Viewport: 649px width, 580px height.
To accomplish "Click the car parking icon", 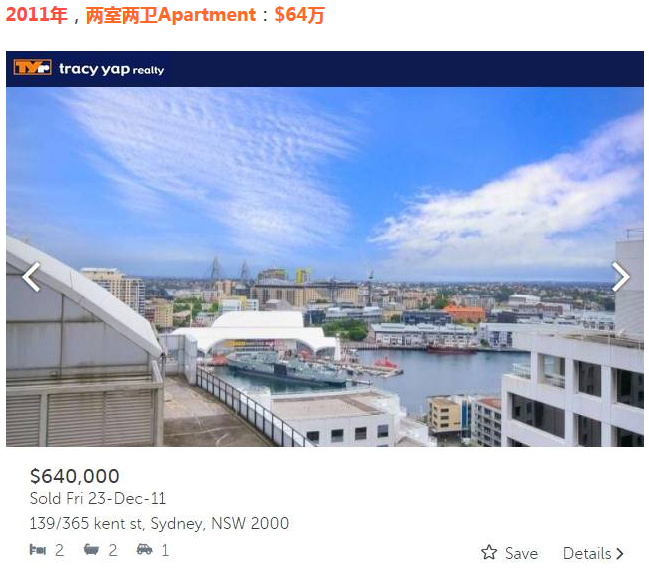I will pyautogui.click(x=144, y=549).
